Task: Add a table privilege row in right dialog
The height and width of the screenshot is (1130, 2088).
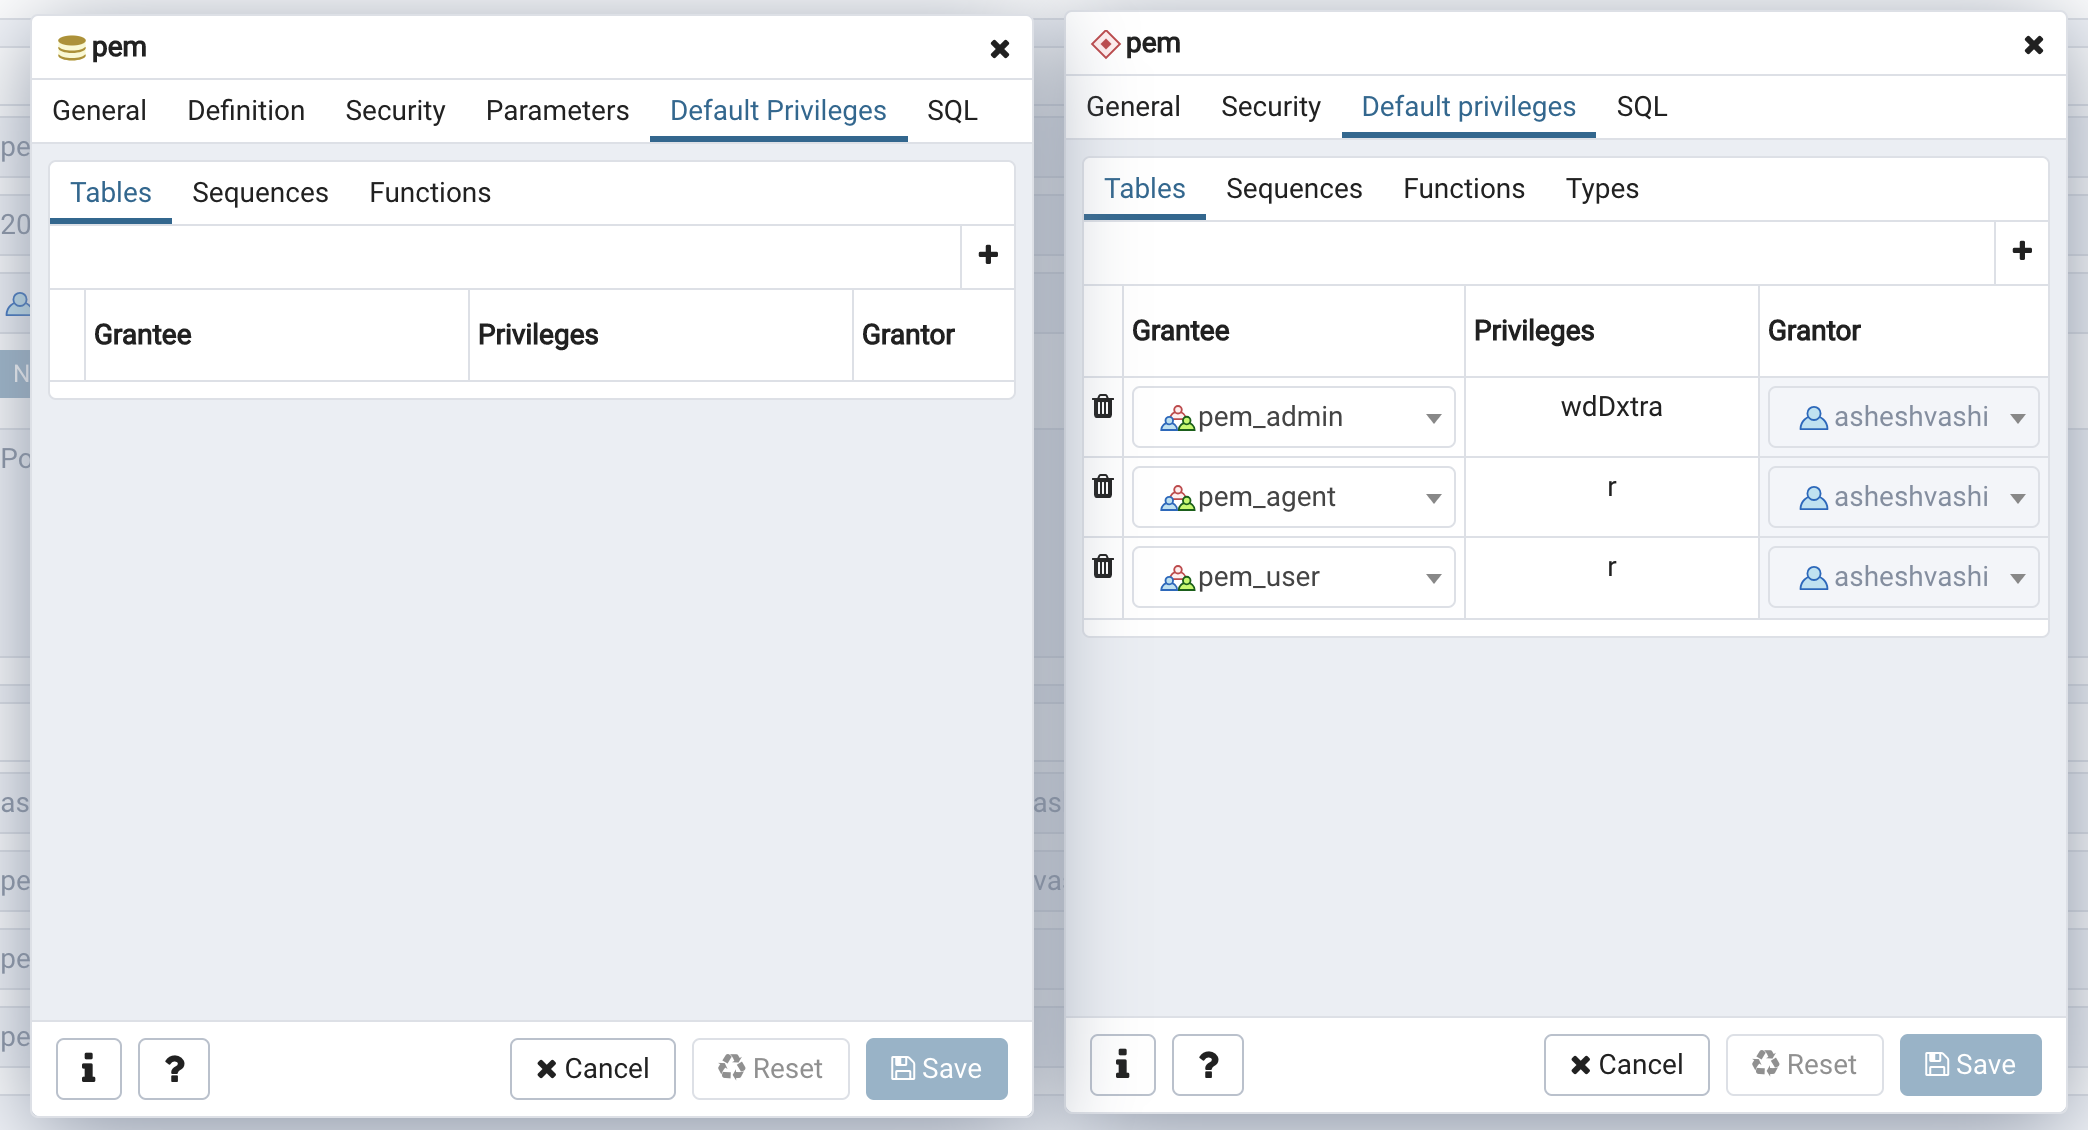Action: (2022, 251)
